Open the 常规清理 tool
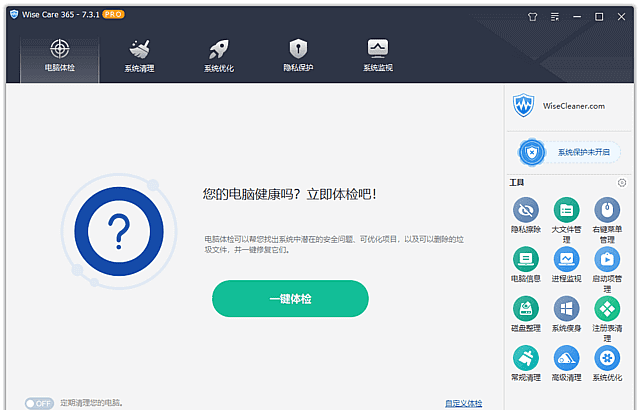 pos(526,363)
